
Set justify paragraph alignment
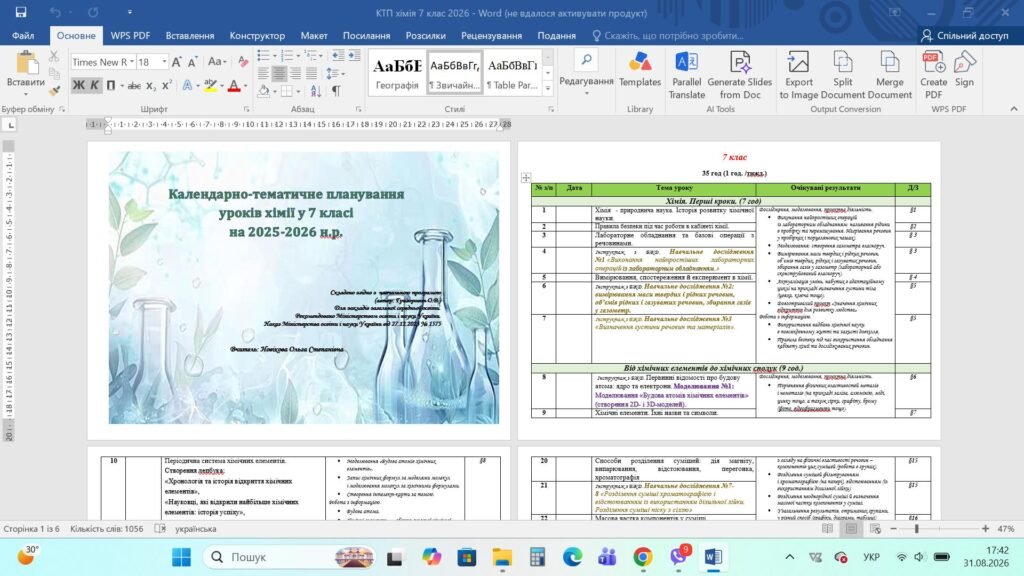[312, 74]
